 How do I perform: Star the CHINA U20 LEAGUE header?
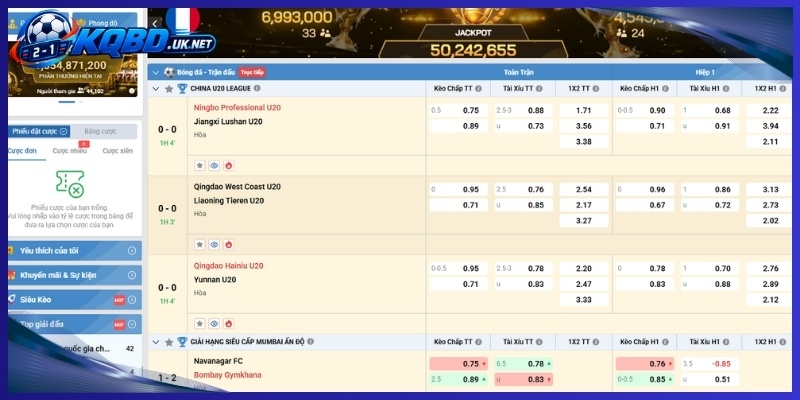[169, 89]
